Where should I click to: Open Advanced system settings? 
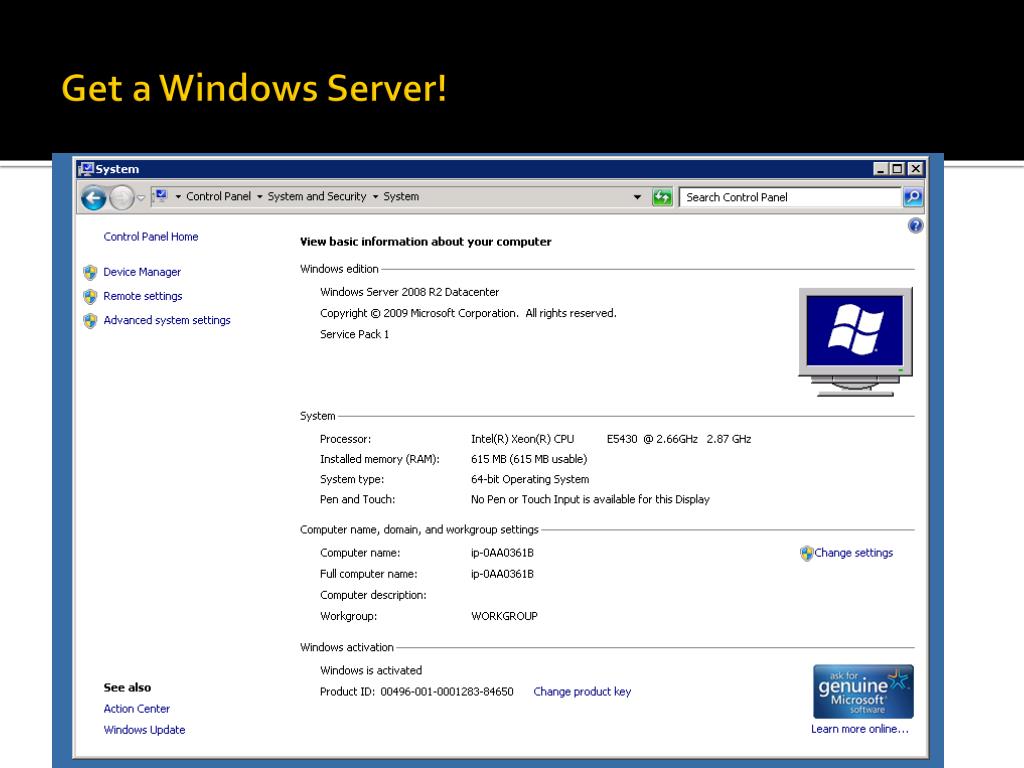click(x=167, y=320)
